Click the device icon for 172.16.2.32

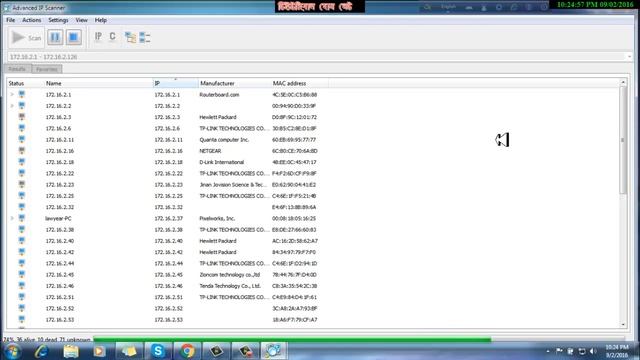click(22, 207)
